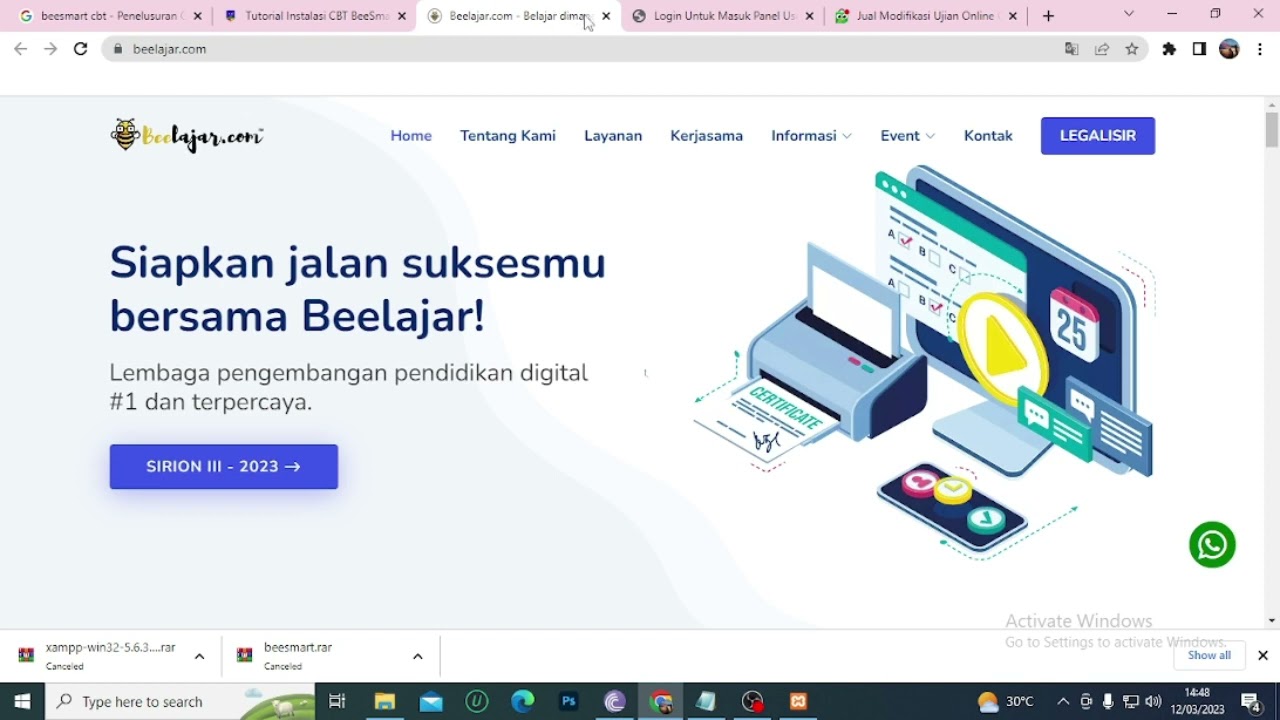This screenshot has height=720, width=1280.
Task: Click the browser forward arrow
Action: 50,49
